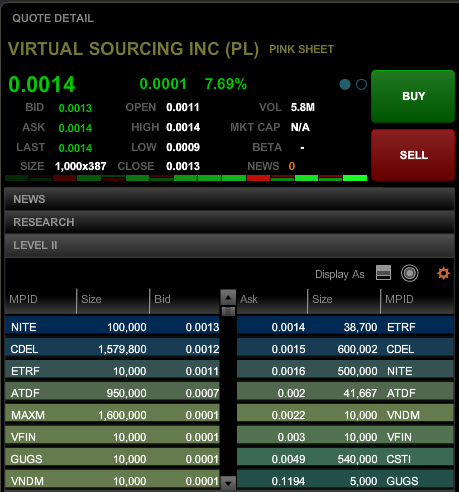Expand the NEWS section
Viewport: 459px width, 492px height.
229,199
